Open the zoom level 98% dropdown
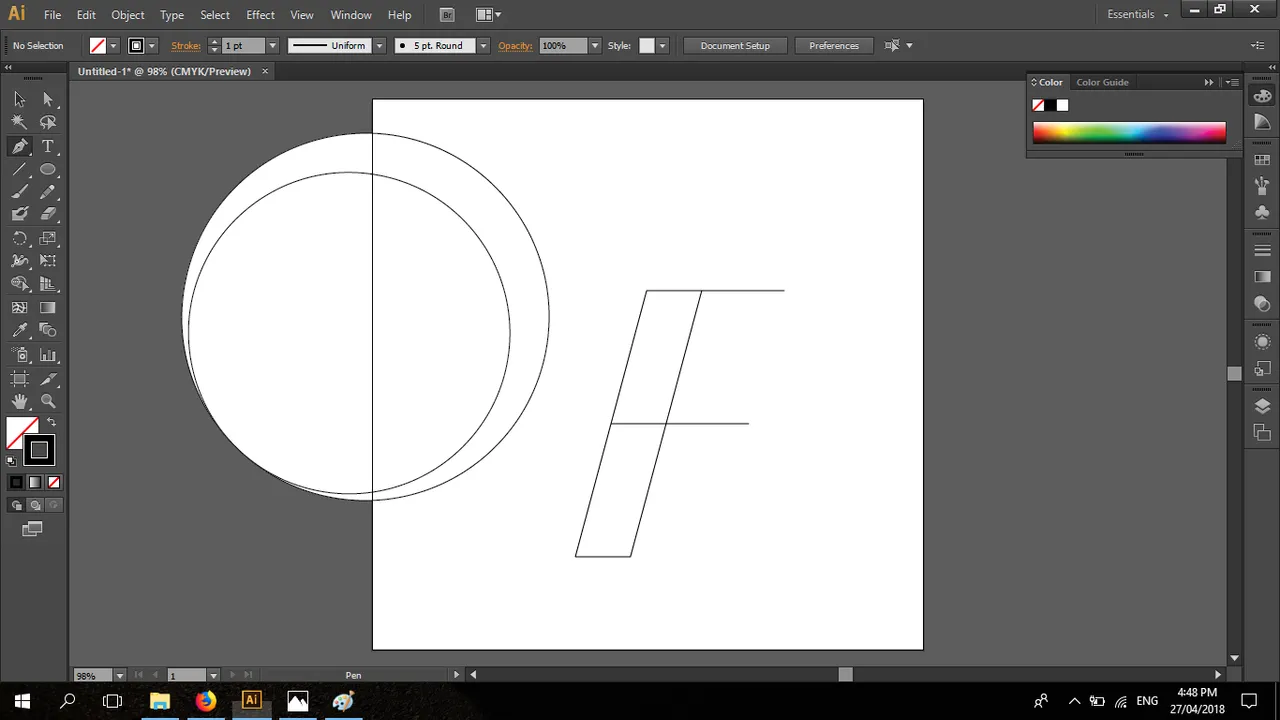 tap(120, 676)
